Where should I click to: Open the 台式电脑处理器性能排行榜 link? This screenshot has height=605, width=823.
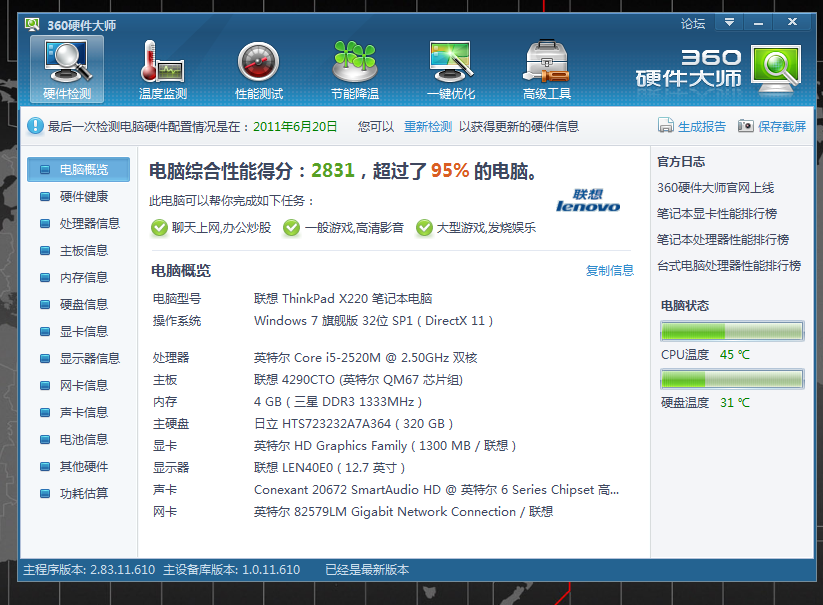729,266
